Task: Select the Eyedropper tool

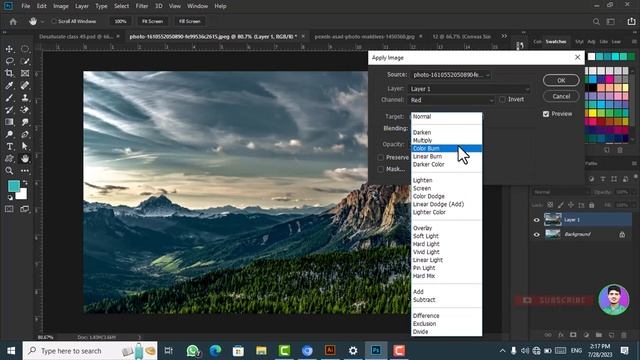Action: tap(9, 85)
